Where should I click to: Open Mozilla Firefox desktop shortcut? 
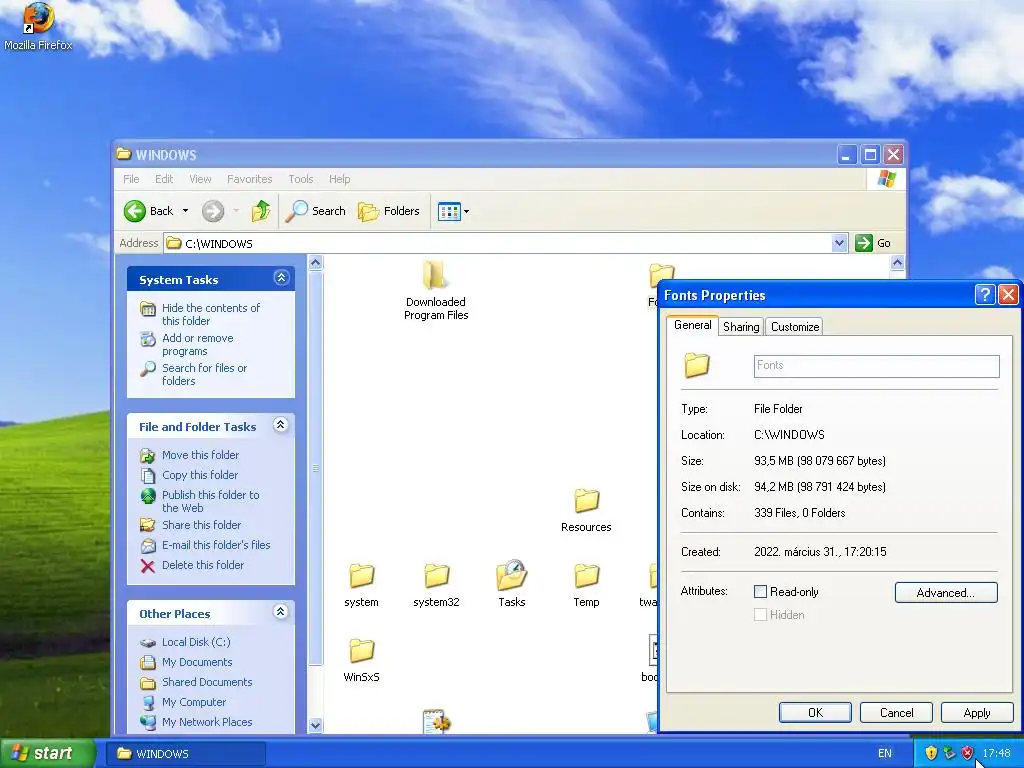38,27
